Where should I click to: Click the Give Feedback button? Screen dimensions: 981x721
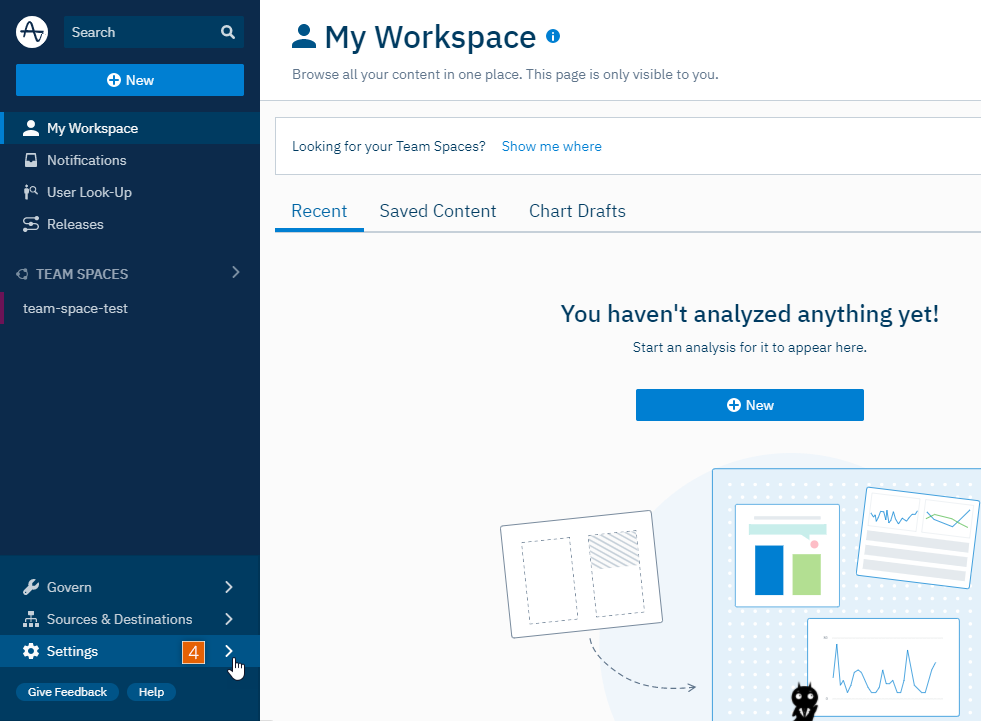click(x=67, y=692)
